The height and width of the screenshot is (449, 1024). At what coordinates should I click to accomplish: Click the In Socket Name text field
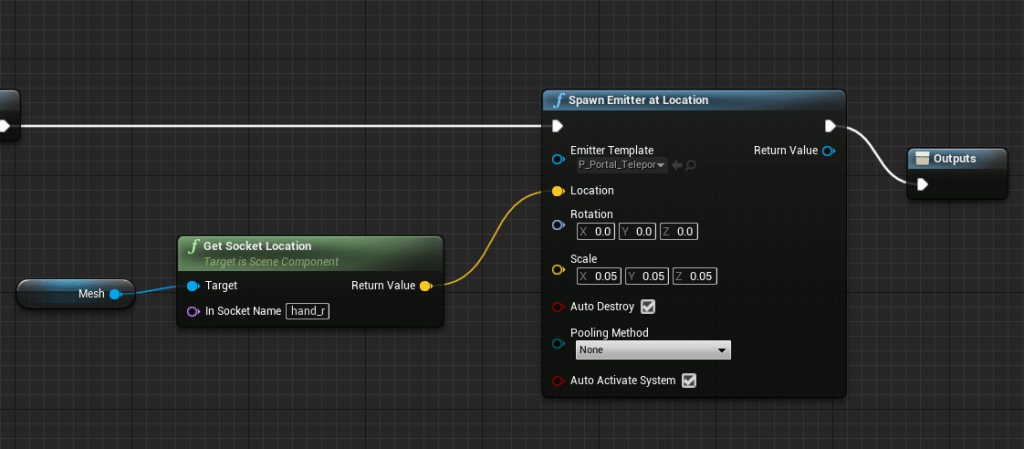(308, 311)
